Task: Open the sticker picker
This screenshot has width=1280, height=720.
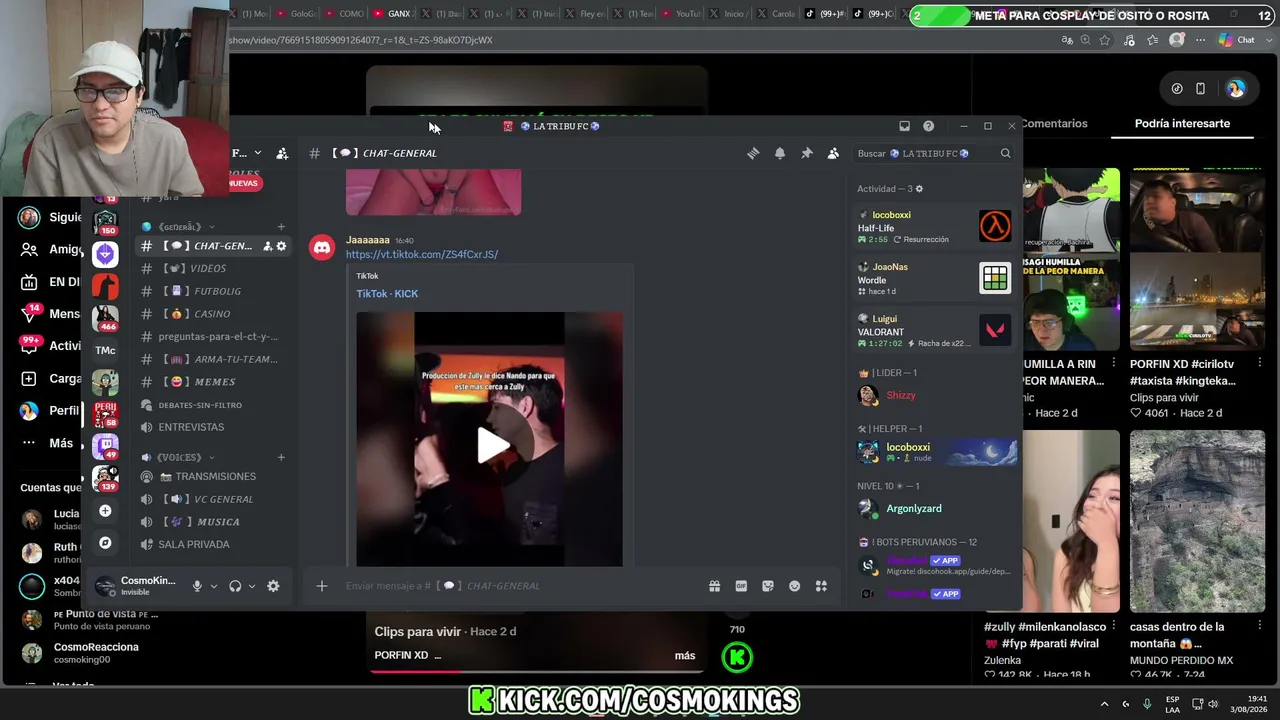Action: click(x=768, y=586)
